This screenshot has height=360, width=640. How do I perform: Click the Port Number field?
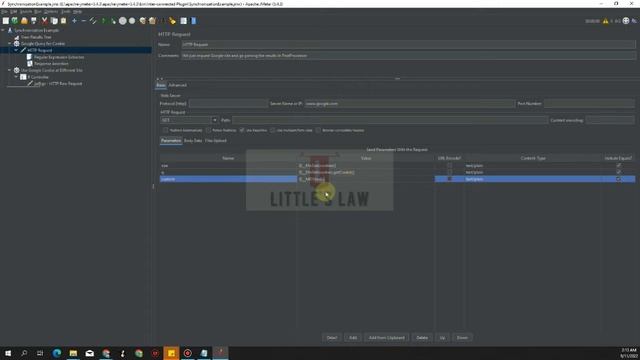[589, 104]
